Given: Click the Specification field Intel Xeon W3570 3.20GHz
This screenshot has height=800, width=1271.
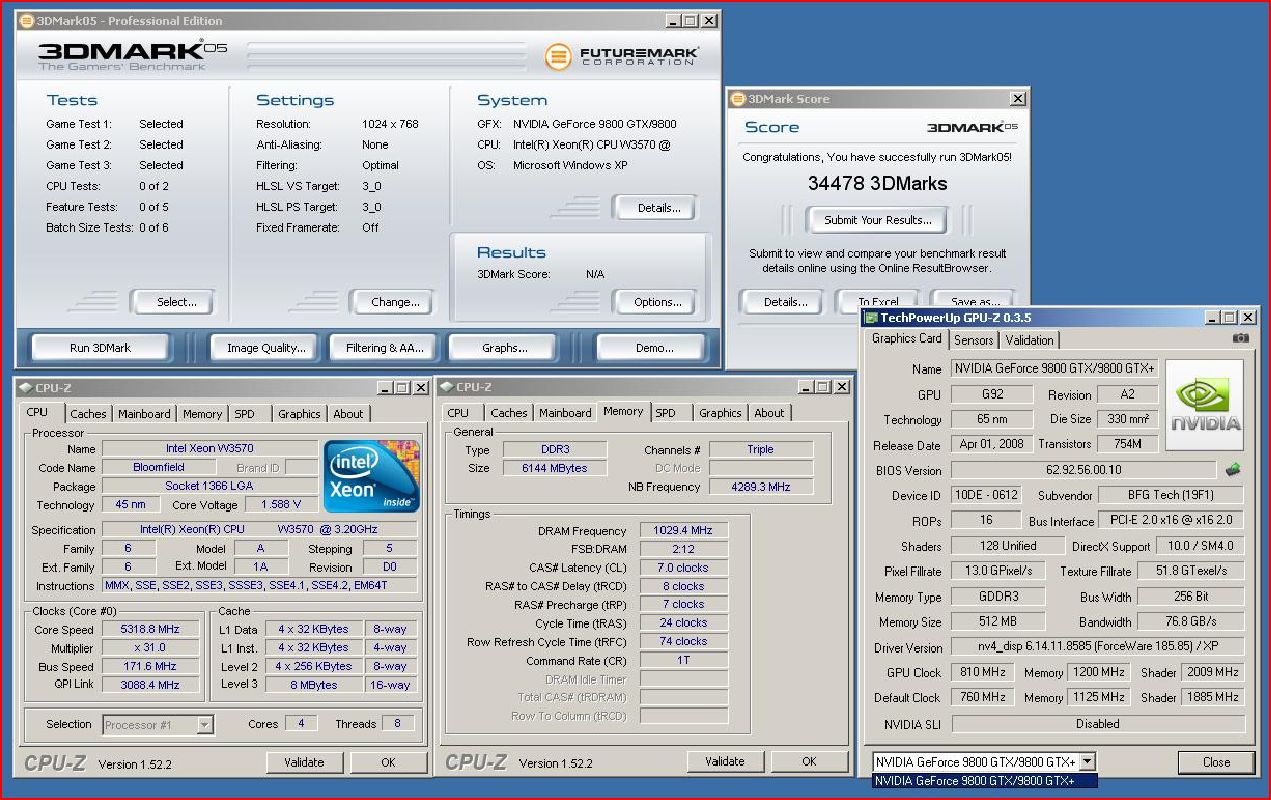Looking at the screenshot, I should [259, 530].
